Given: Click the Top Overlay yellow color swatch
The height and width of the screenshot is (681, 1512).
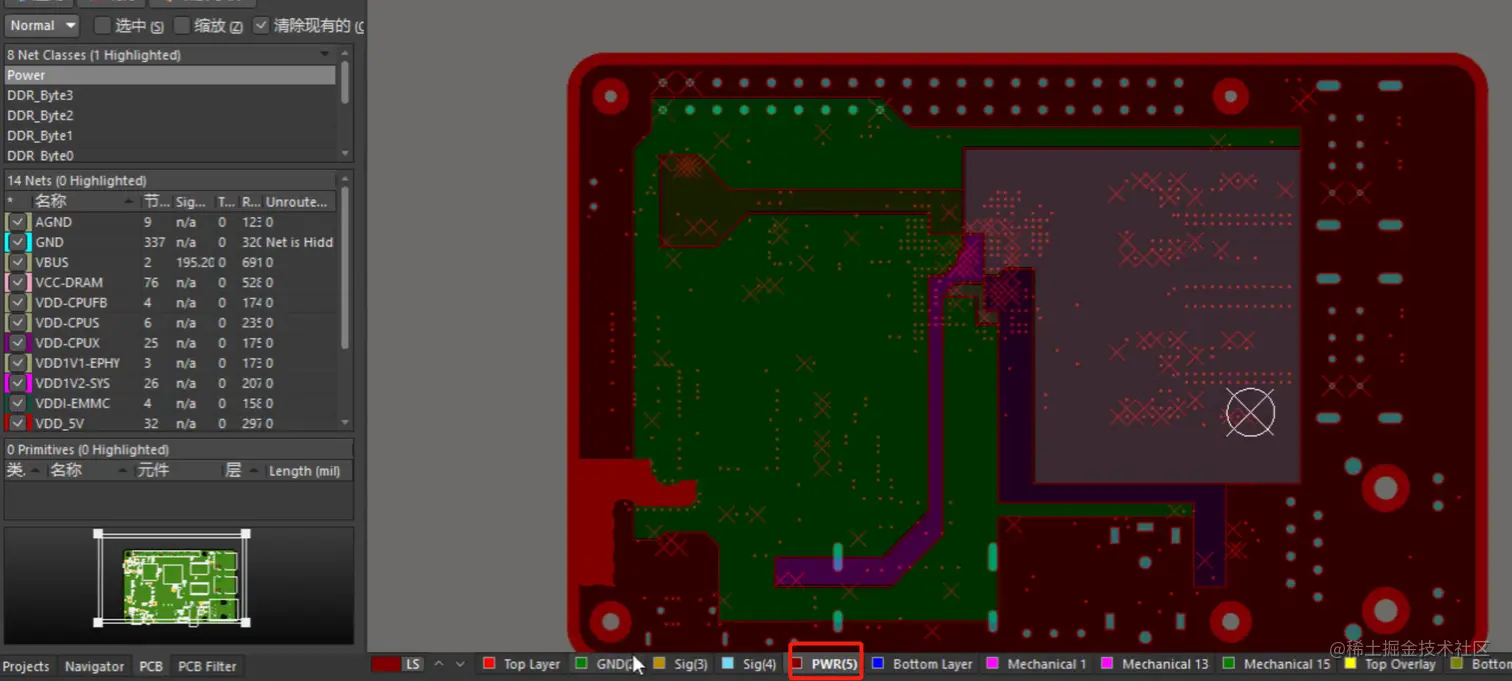Looking at the screenshot, I should pos(1350,663).
